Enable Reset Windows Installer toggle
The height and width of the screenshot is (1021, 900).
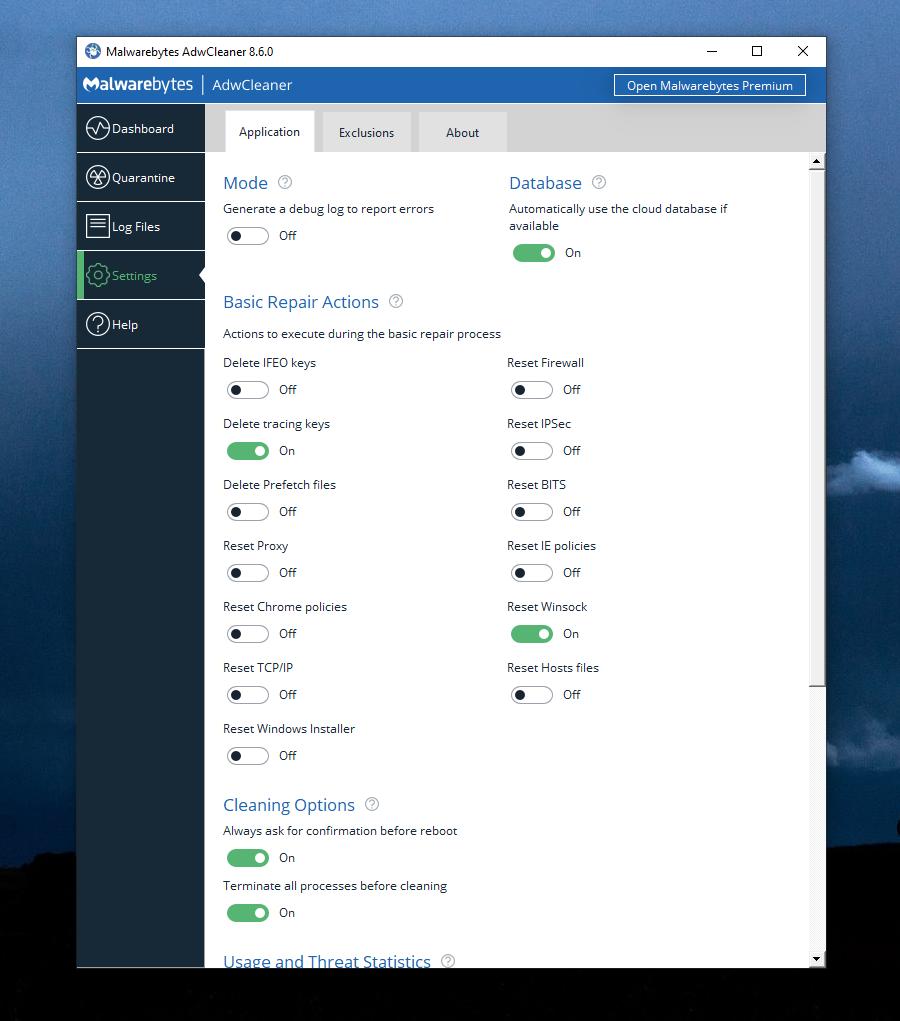coord(247,756)
